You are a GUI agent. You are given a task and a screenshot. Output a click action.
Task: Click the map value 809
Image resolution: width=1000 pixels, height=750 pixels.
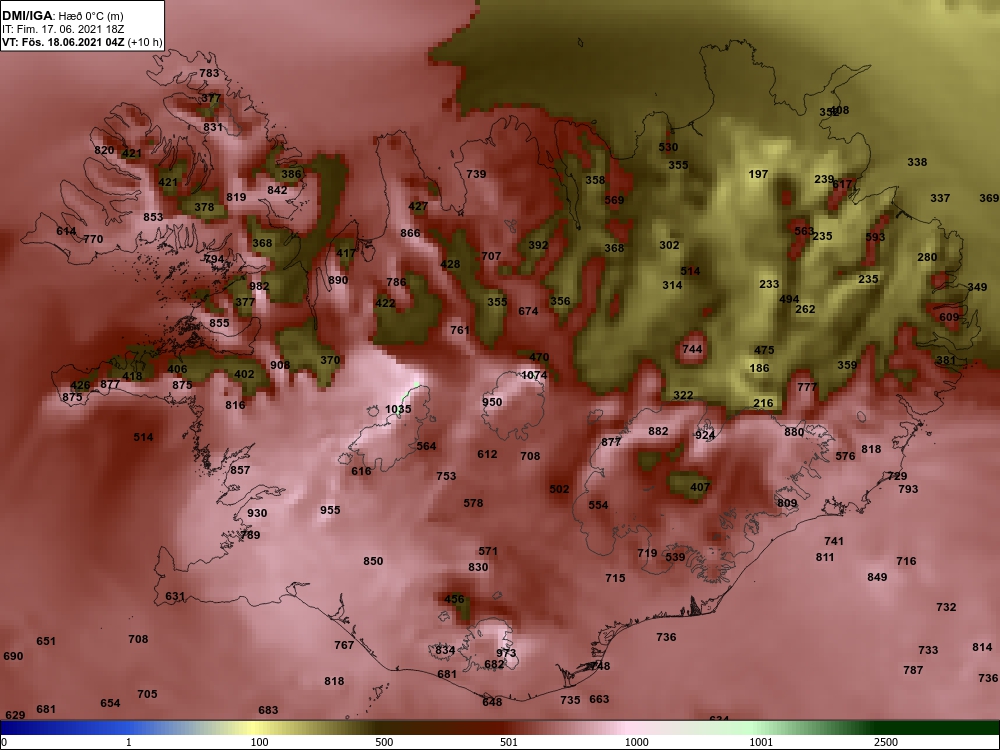click(787, 503)
